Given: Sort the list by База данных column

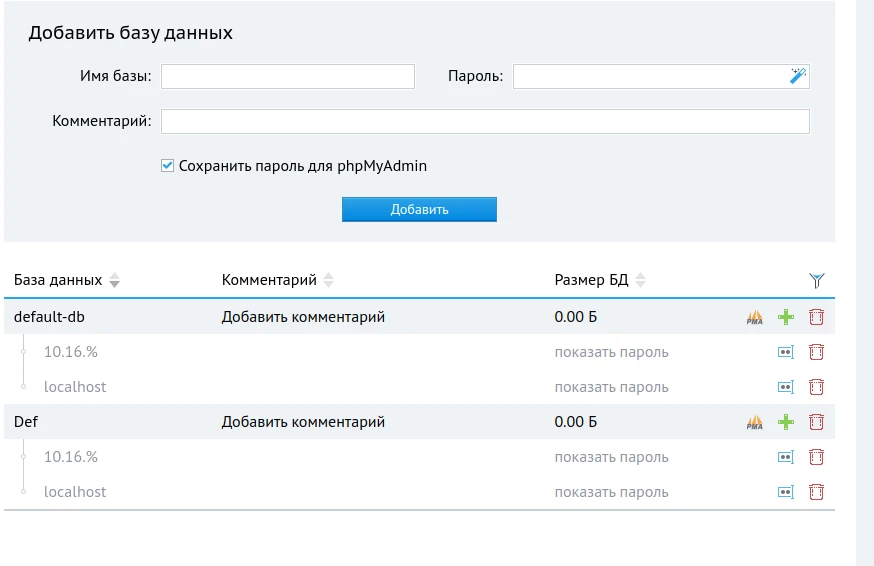Looking at the screenshot, I should (x=114, y=281).
